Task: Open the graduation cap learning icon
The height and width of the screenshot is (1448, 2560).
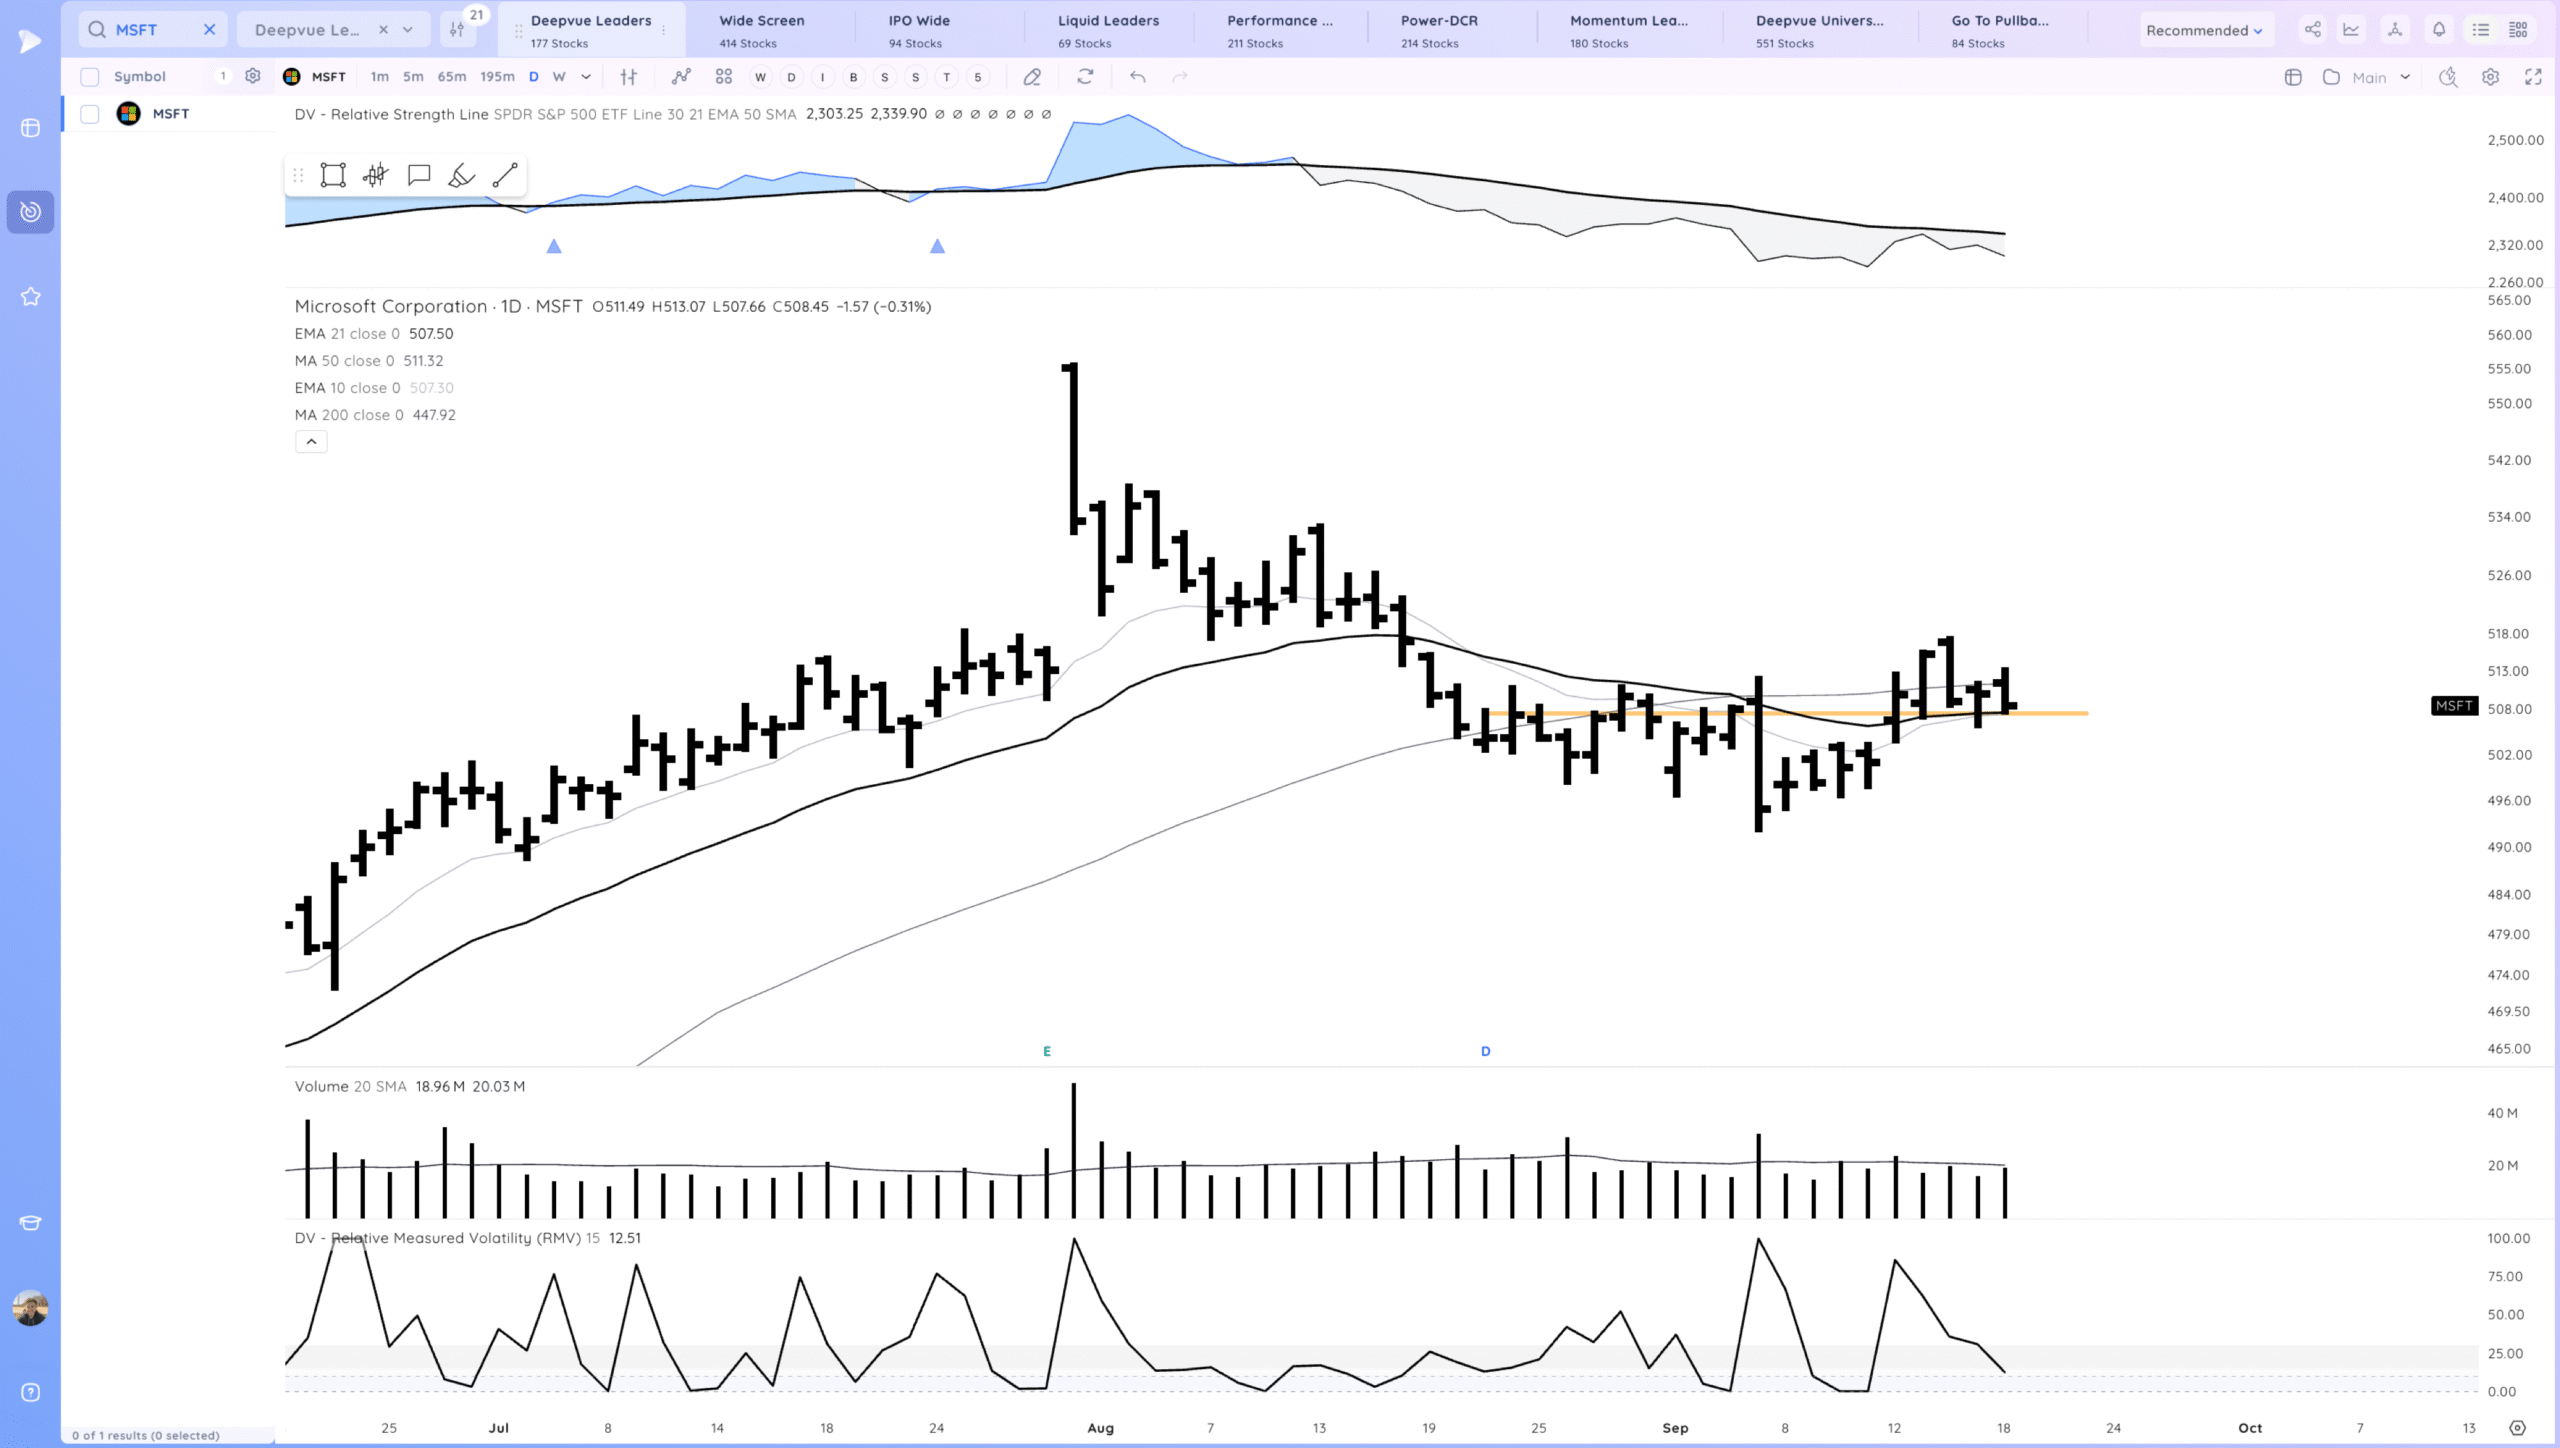Action: (x=30, y=1222)
